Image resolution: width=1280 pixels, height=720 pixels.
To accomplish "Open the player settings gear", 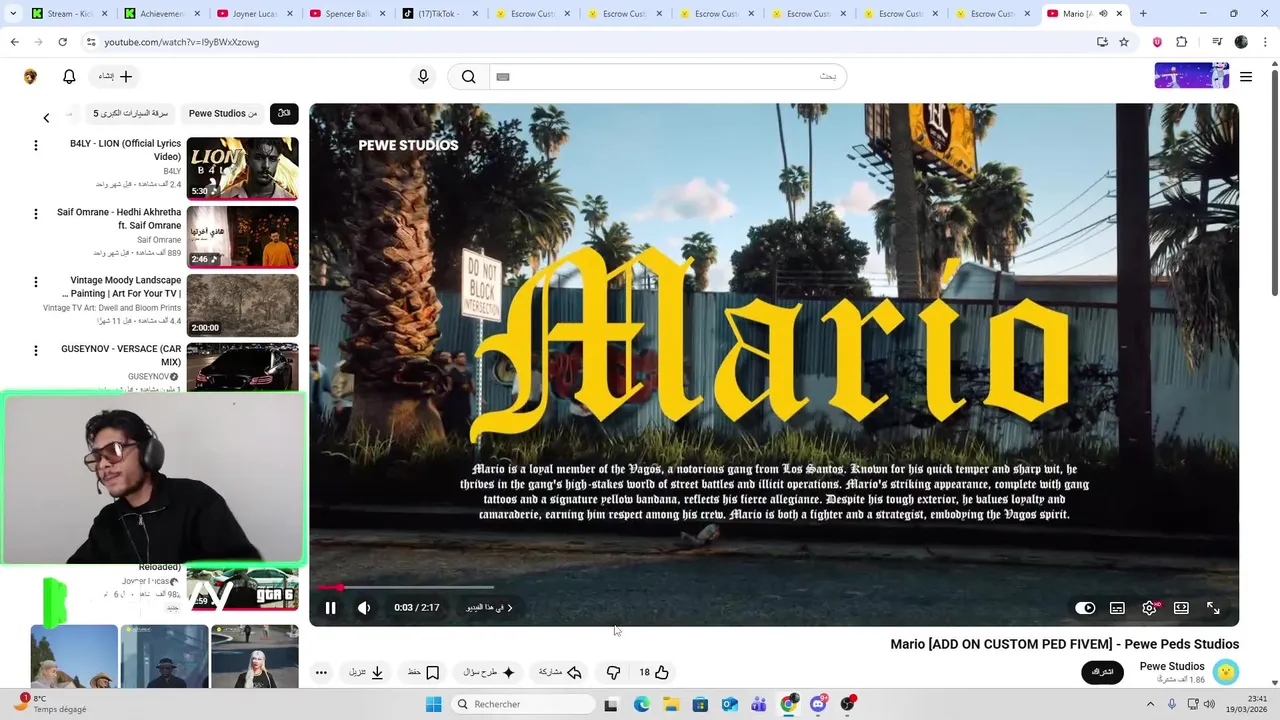I will pos(1149,608).
